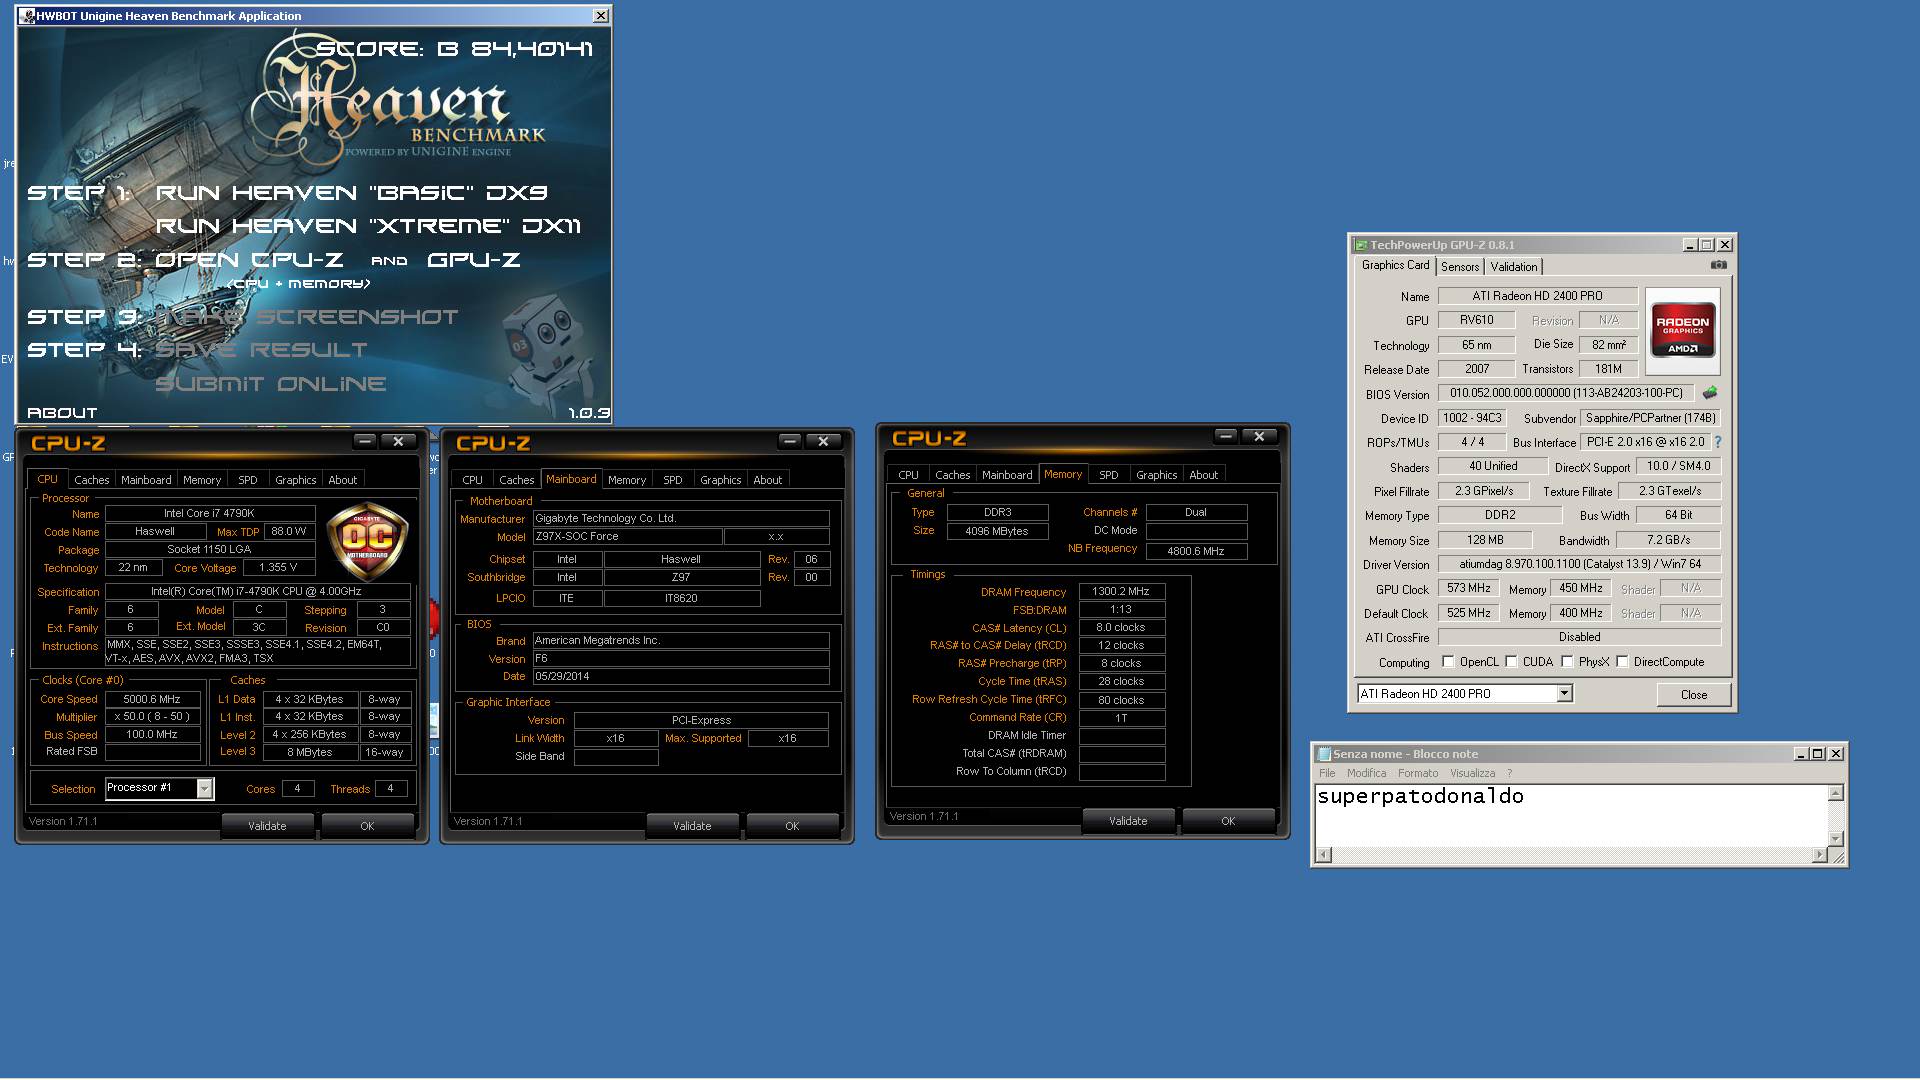Minimize the first CPU-Z CPU window
The width and height of the screenshot is (1920, 1080).
365,441
